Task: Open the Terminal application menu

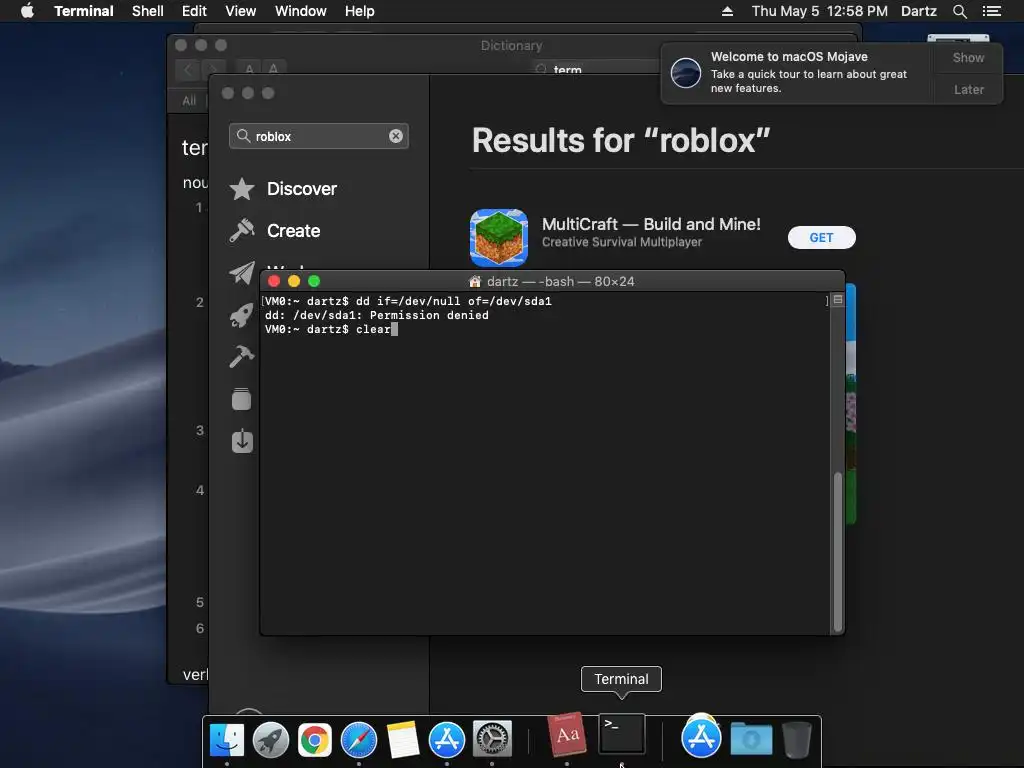Action: click(x=84, y=11)
